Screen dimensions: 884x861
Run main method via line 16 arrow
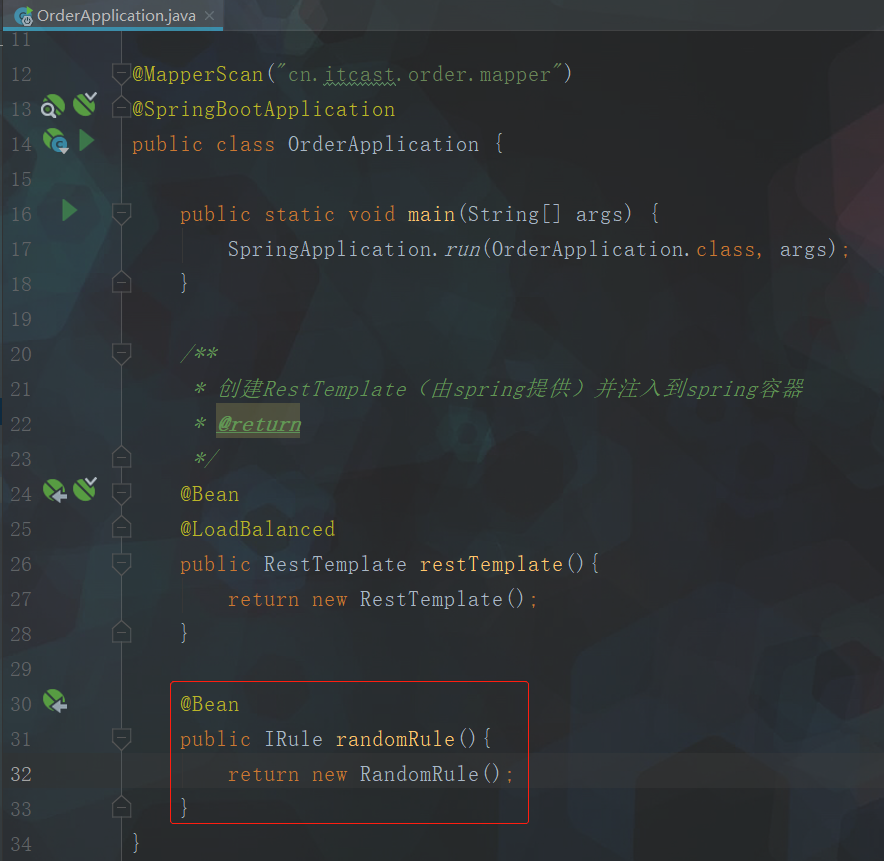pos(69,210)
